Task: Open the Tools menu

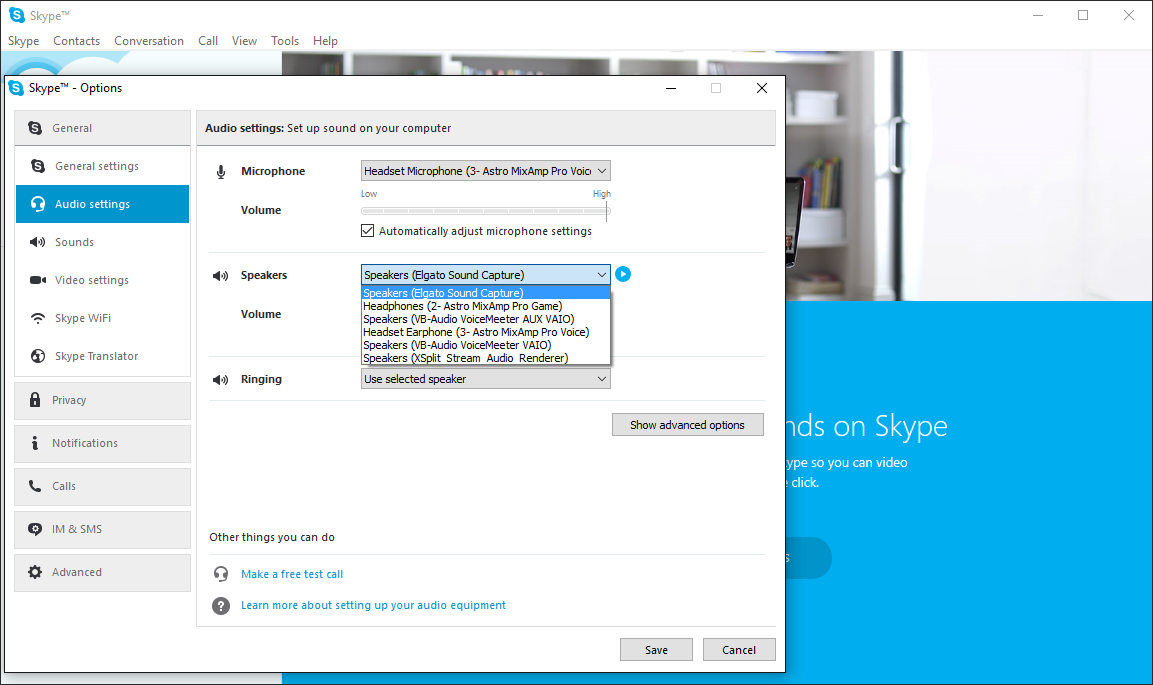Action: coord(285,41)
